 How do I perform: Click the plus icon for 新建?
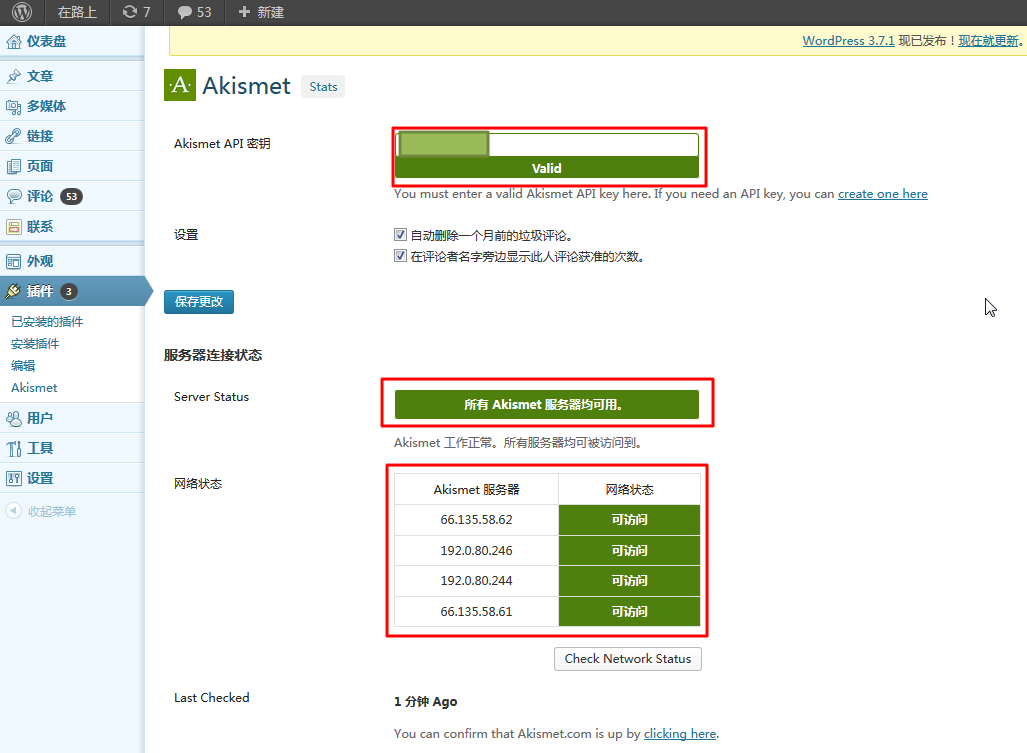pyautogui.click(x=244, y=12)
